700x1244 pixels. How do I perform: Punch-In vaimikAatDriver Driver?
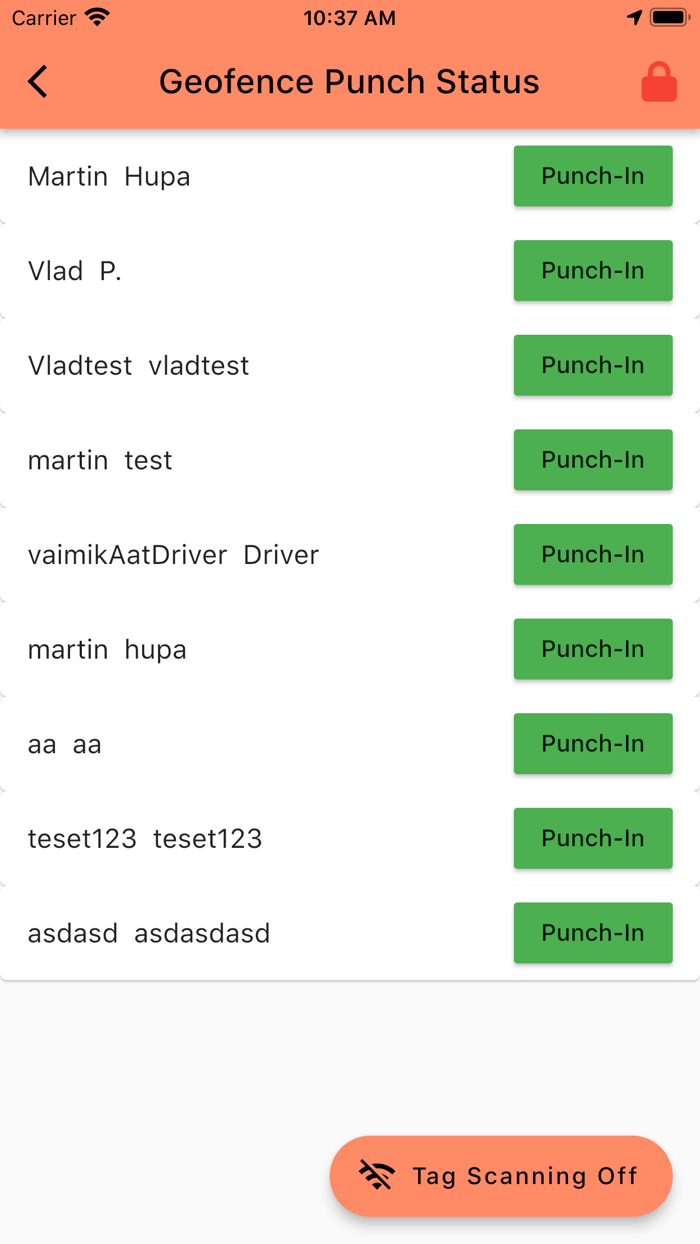pyautogui.click(x=592, y=554)
